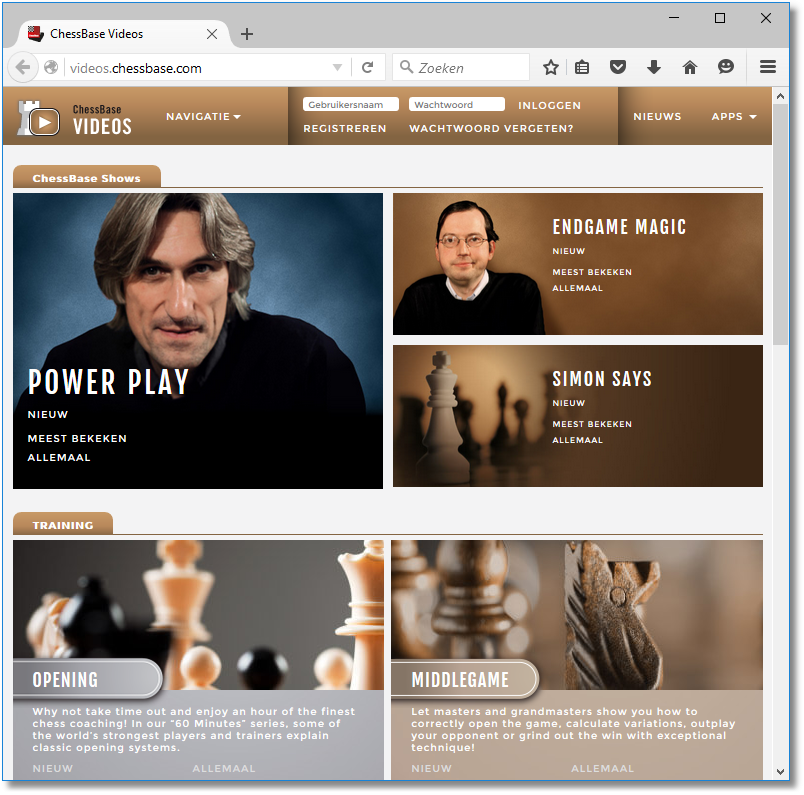Open a new browser tab
Image resolution: width=804 pixels, height=795 pixels.
click(x=247, y=34)
